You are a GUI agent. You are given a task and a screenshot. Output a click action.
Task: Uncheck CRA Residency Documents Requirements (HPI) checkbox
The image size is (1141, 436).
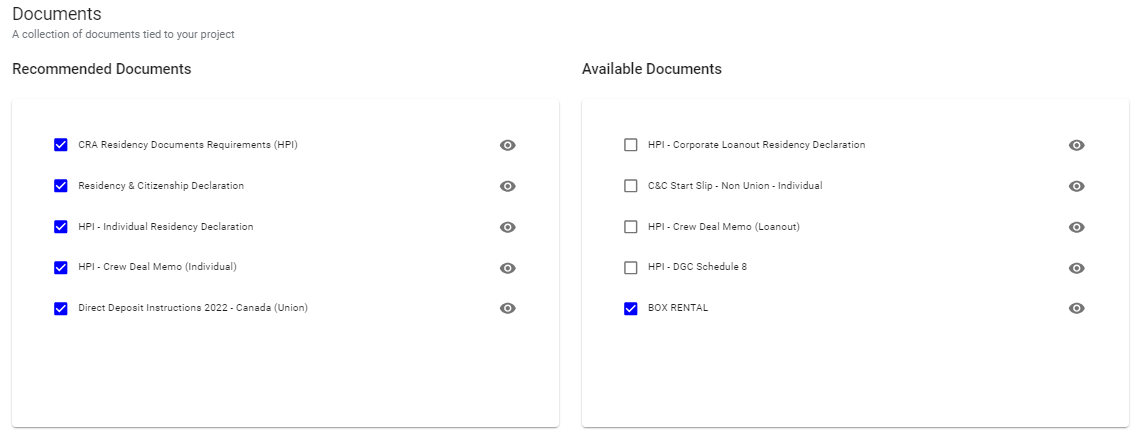[x=61, y=145]
